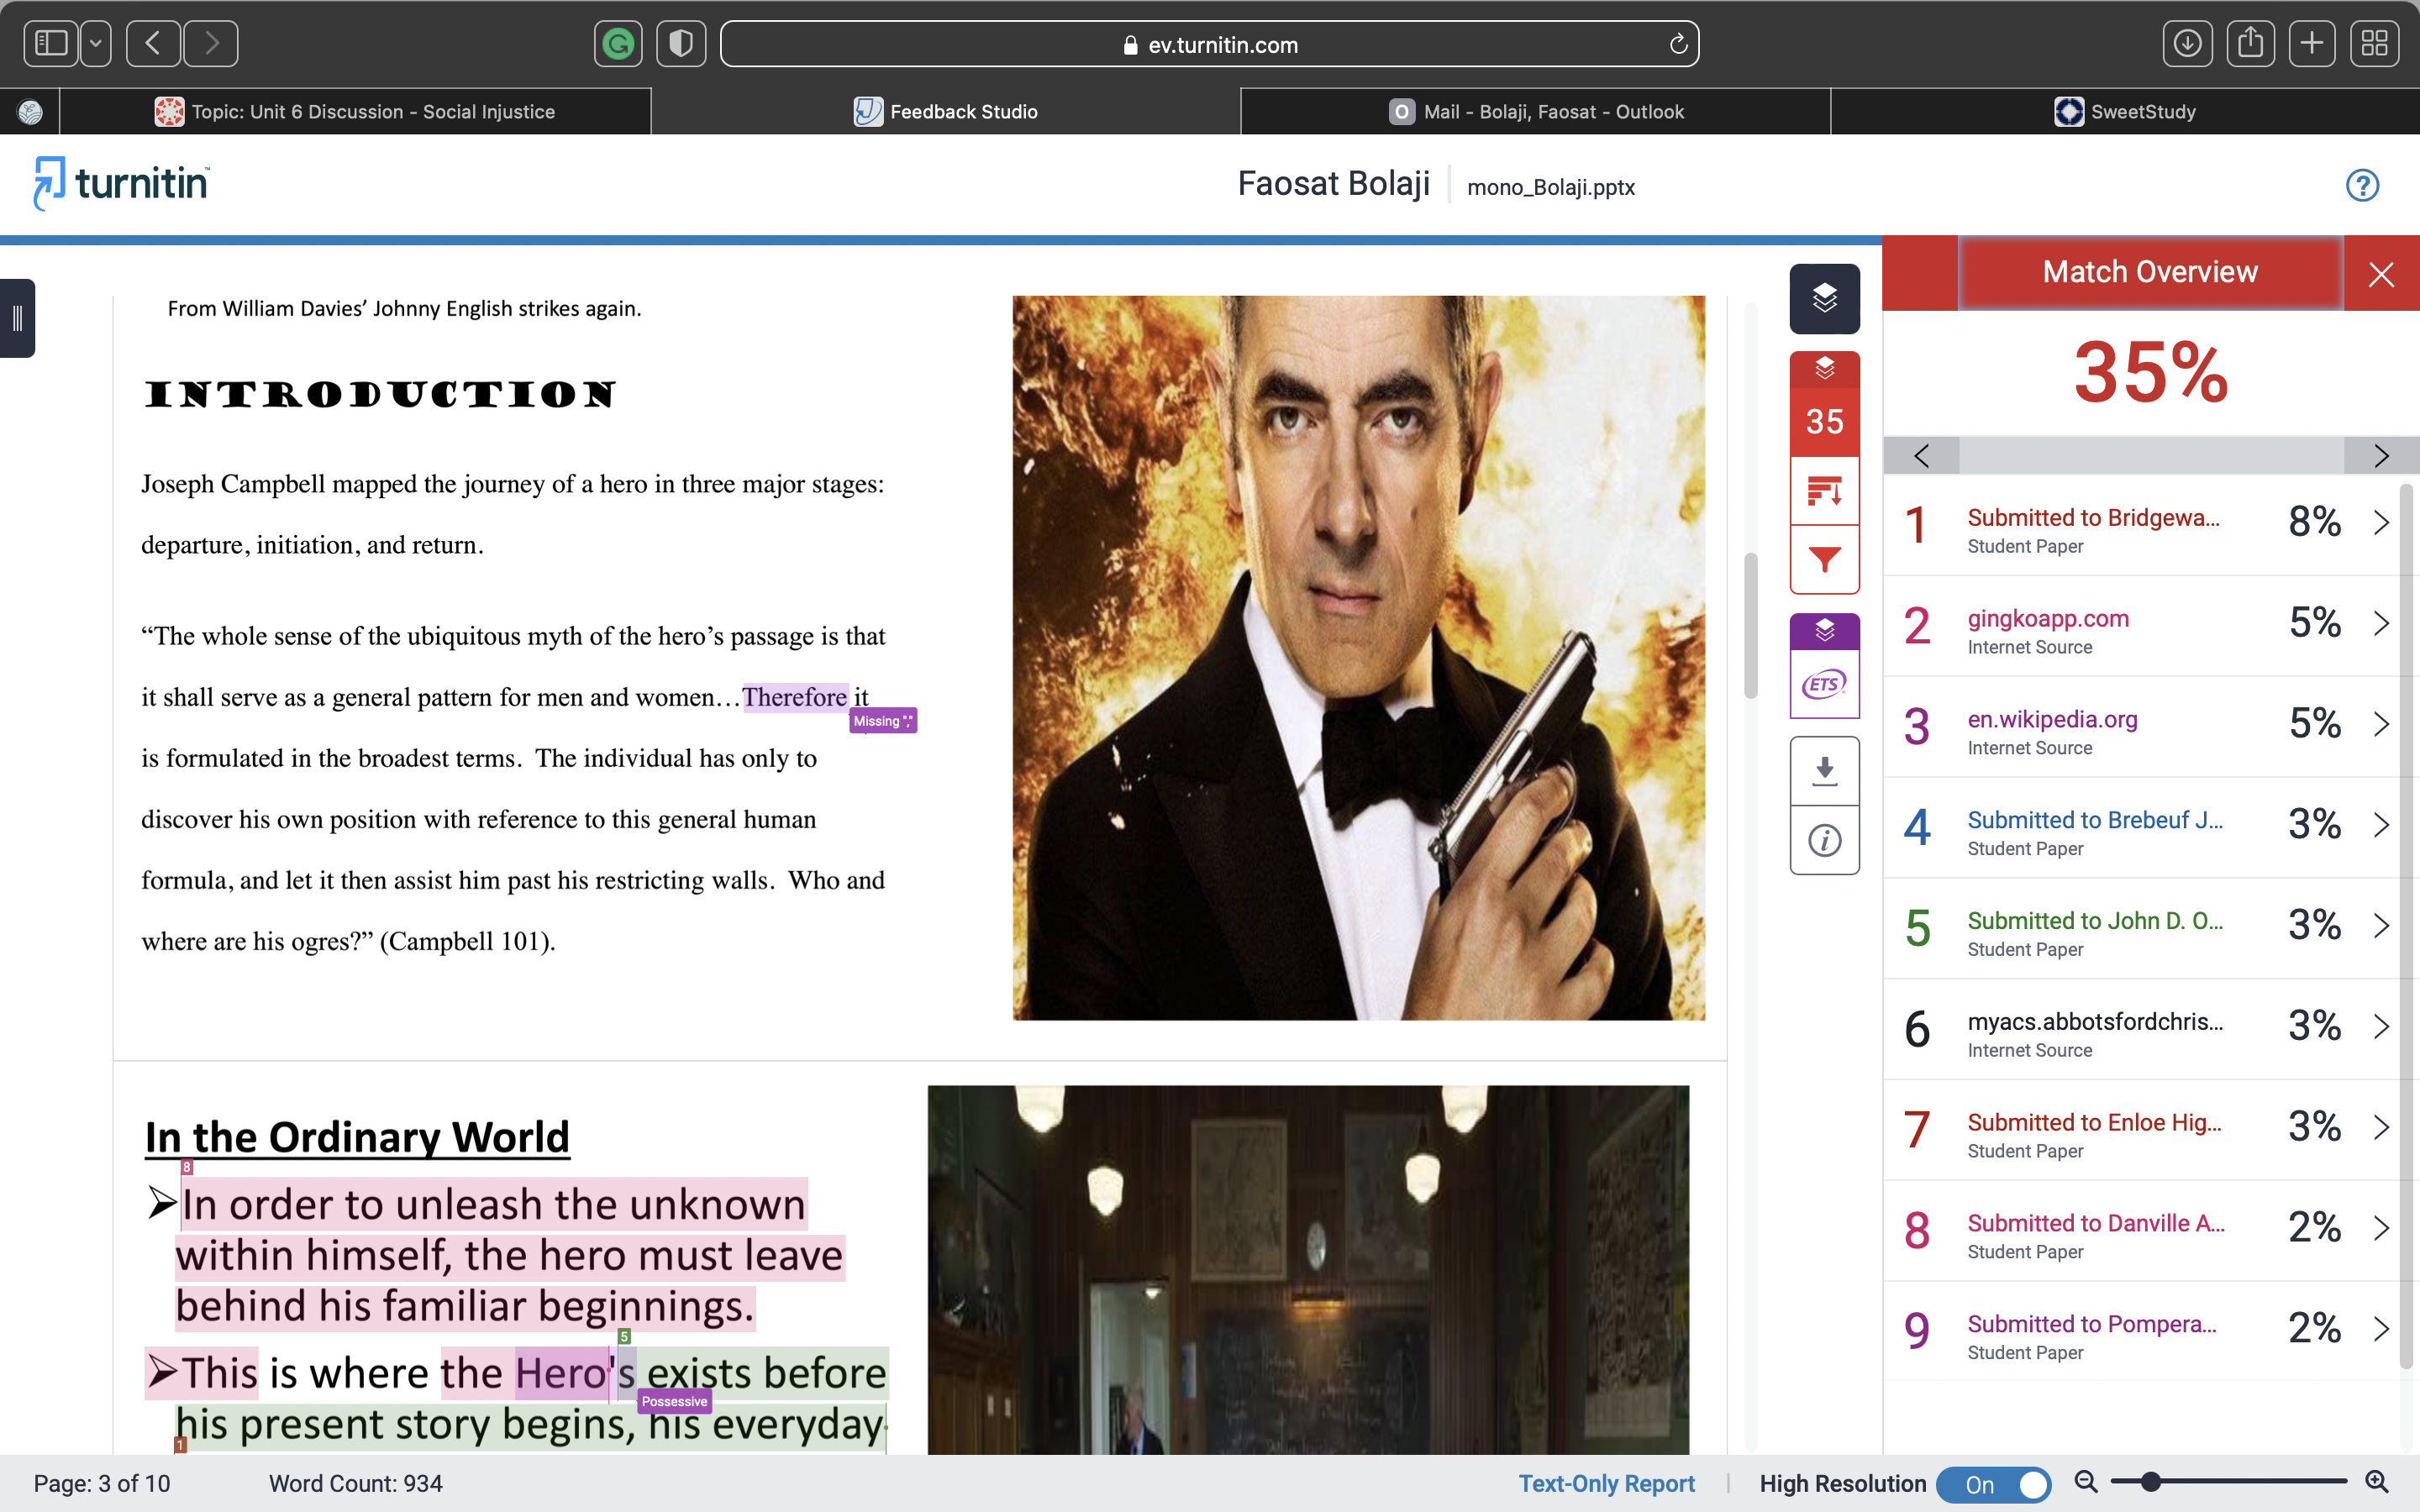Expand match 7 breakdown chevron
Image resolution: width=2420 pixels, height=1512 pixels.
2381,1128
